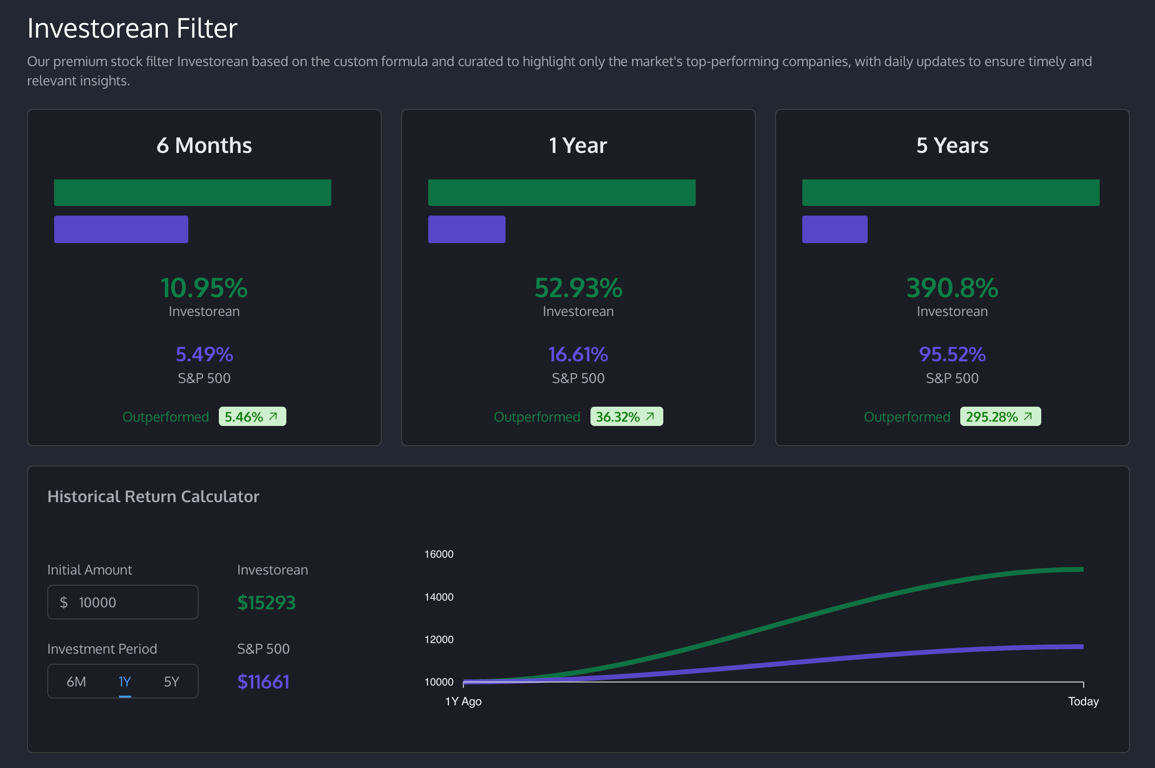1155x768 pixels.
Task: Click the green bar in 1 Year card
Action: point(561,193)
